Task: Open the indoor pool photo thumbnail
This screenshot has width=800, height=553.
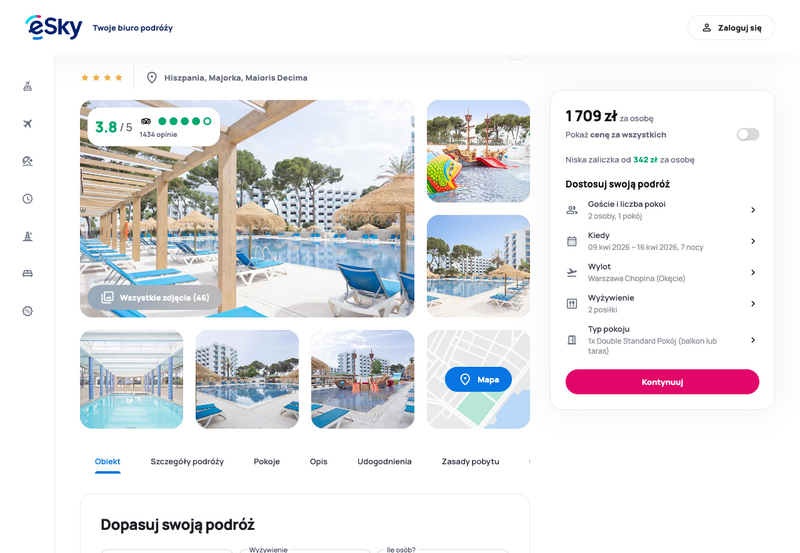Action: point(132,379)
